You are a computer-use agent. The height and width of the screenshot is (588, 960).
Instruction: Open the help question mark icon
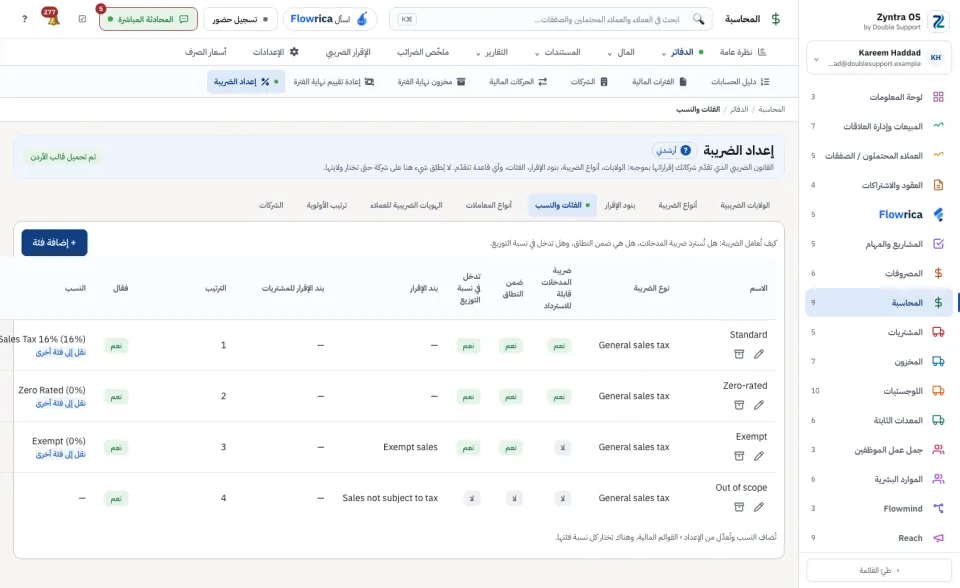(24, 19)
